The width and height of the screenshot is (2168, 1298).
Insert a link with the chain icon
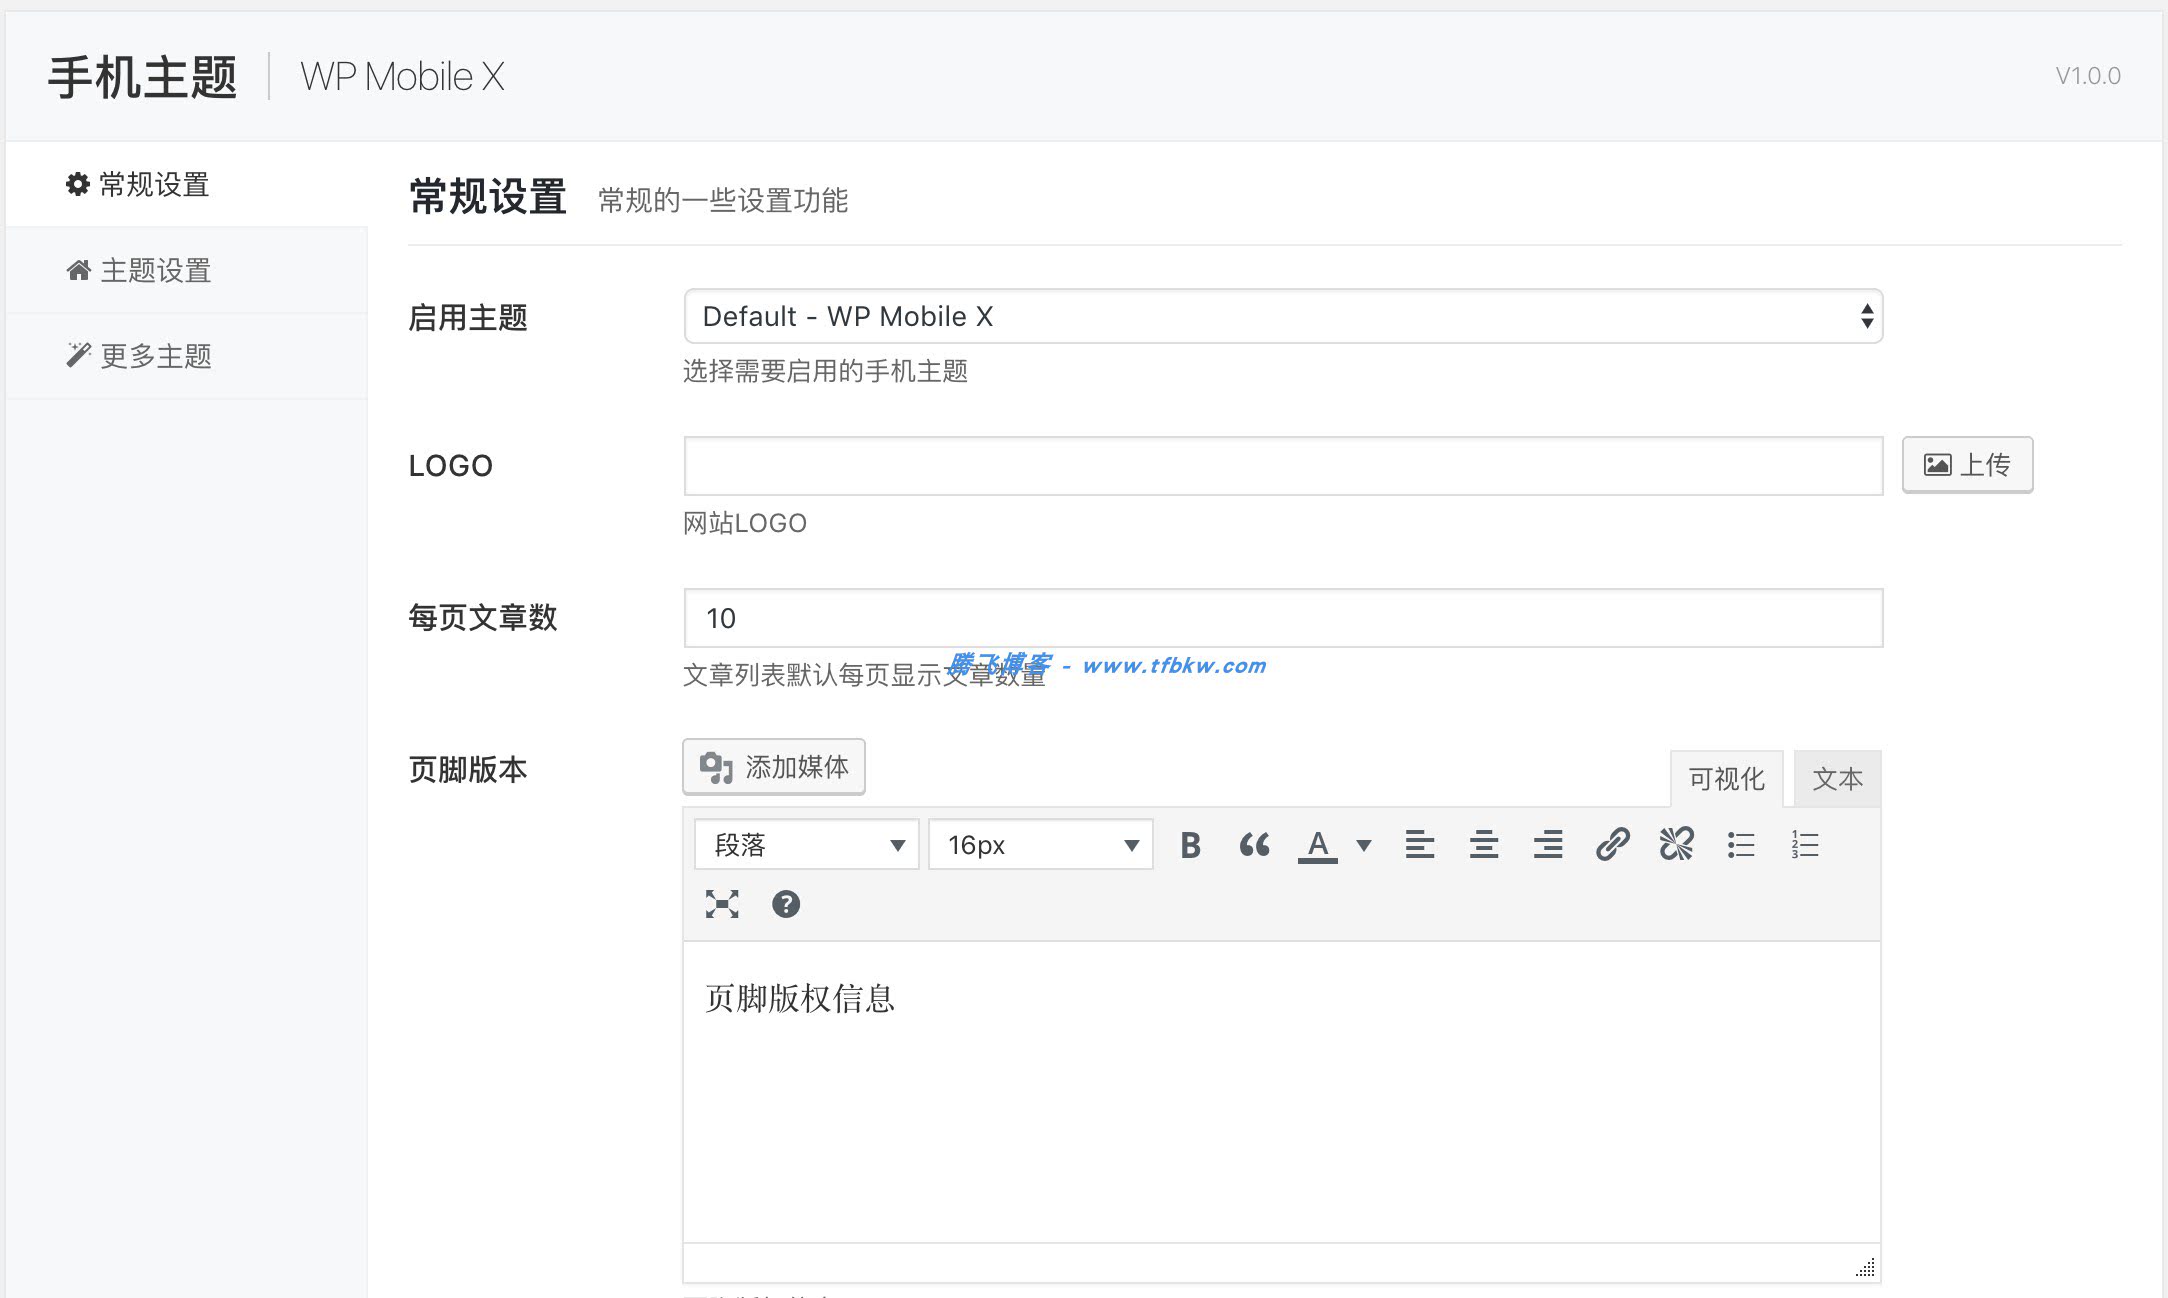click(x=1612, y=845)
